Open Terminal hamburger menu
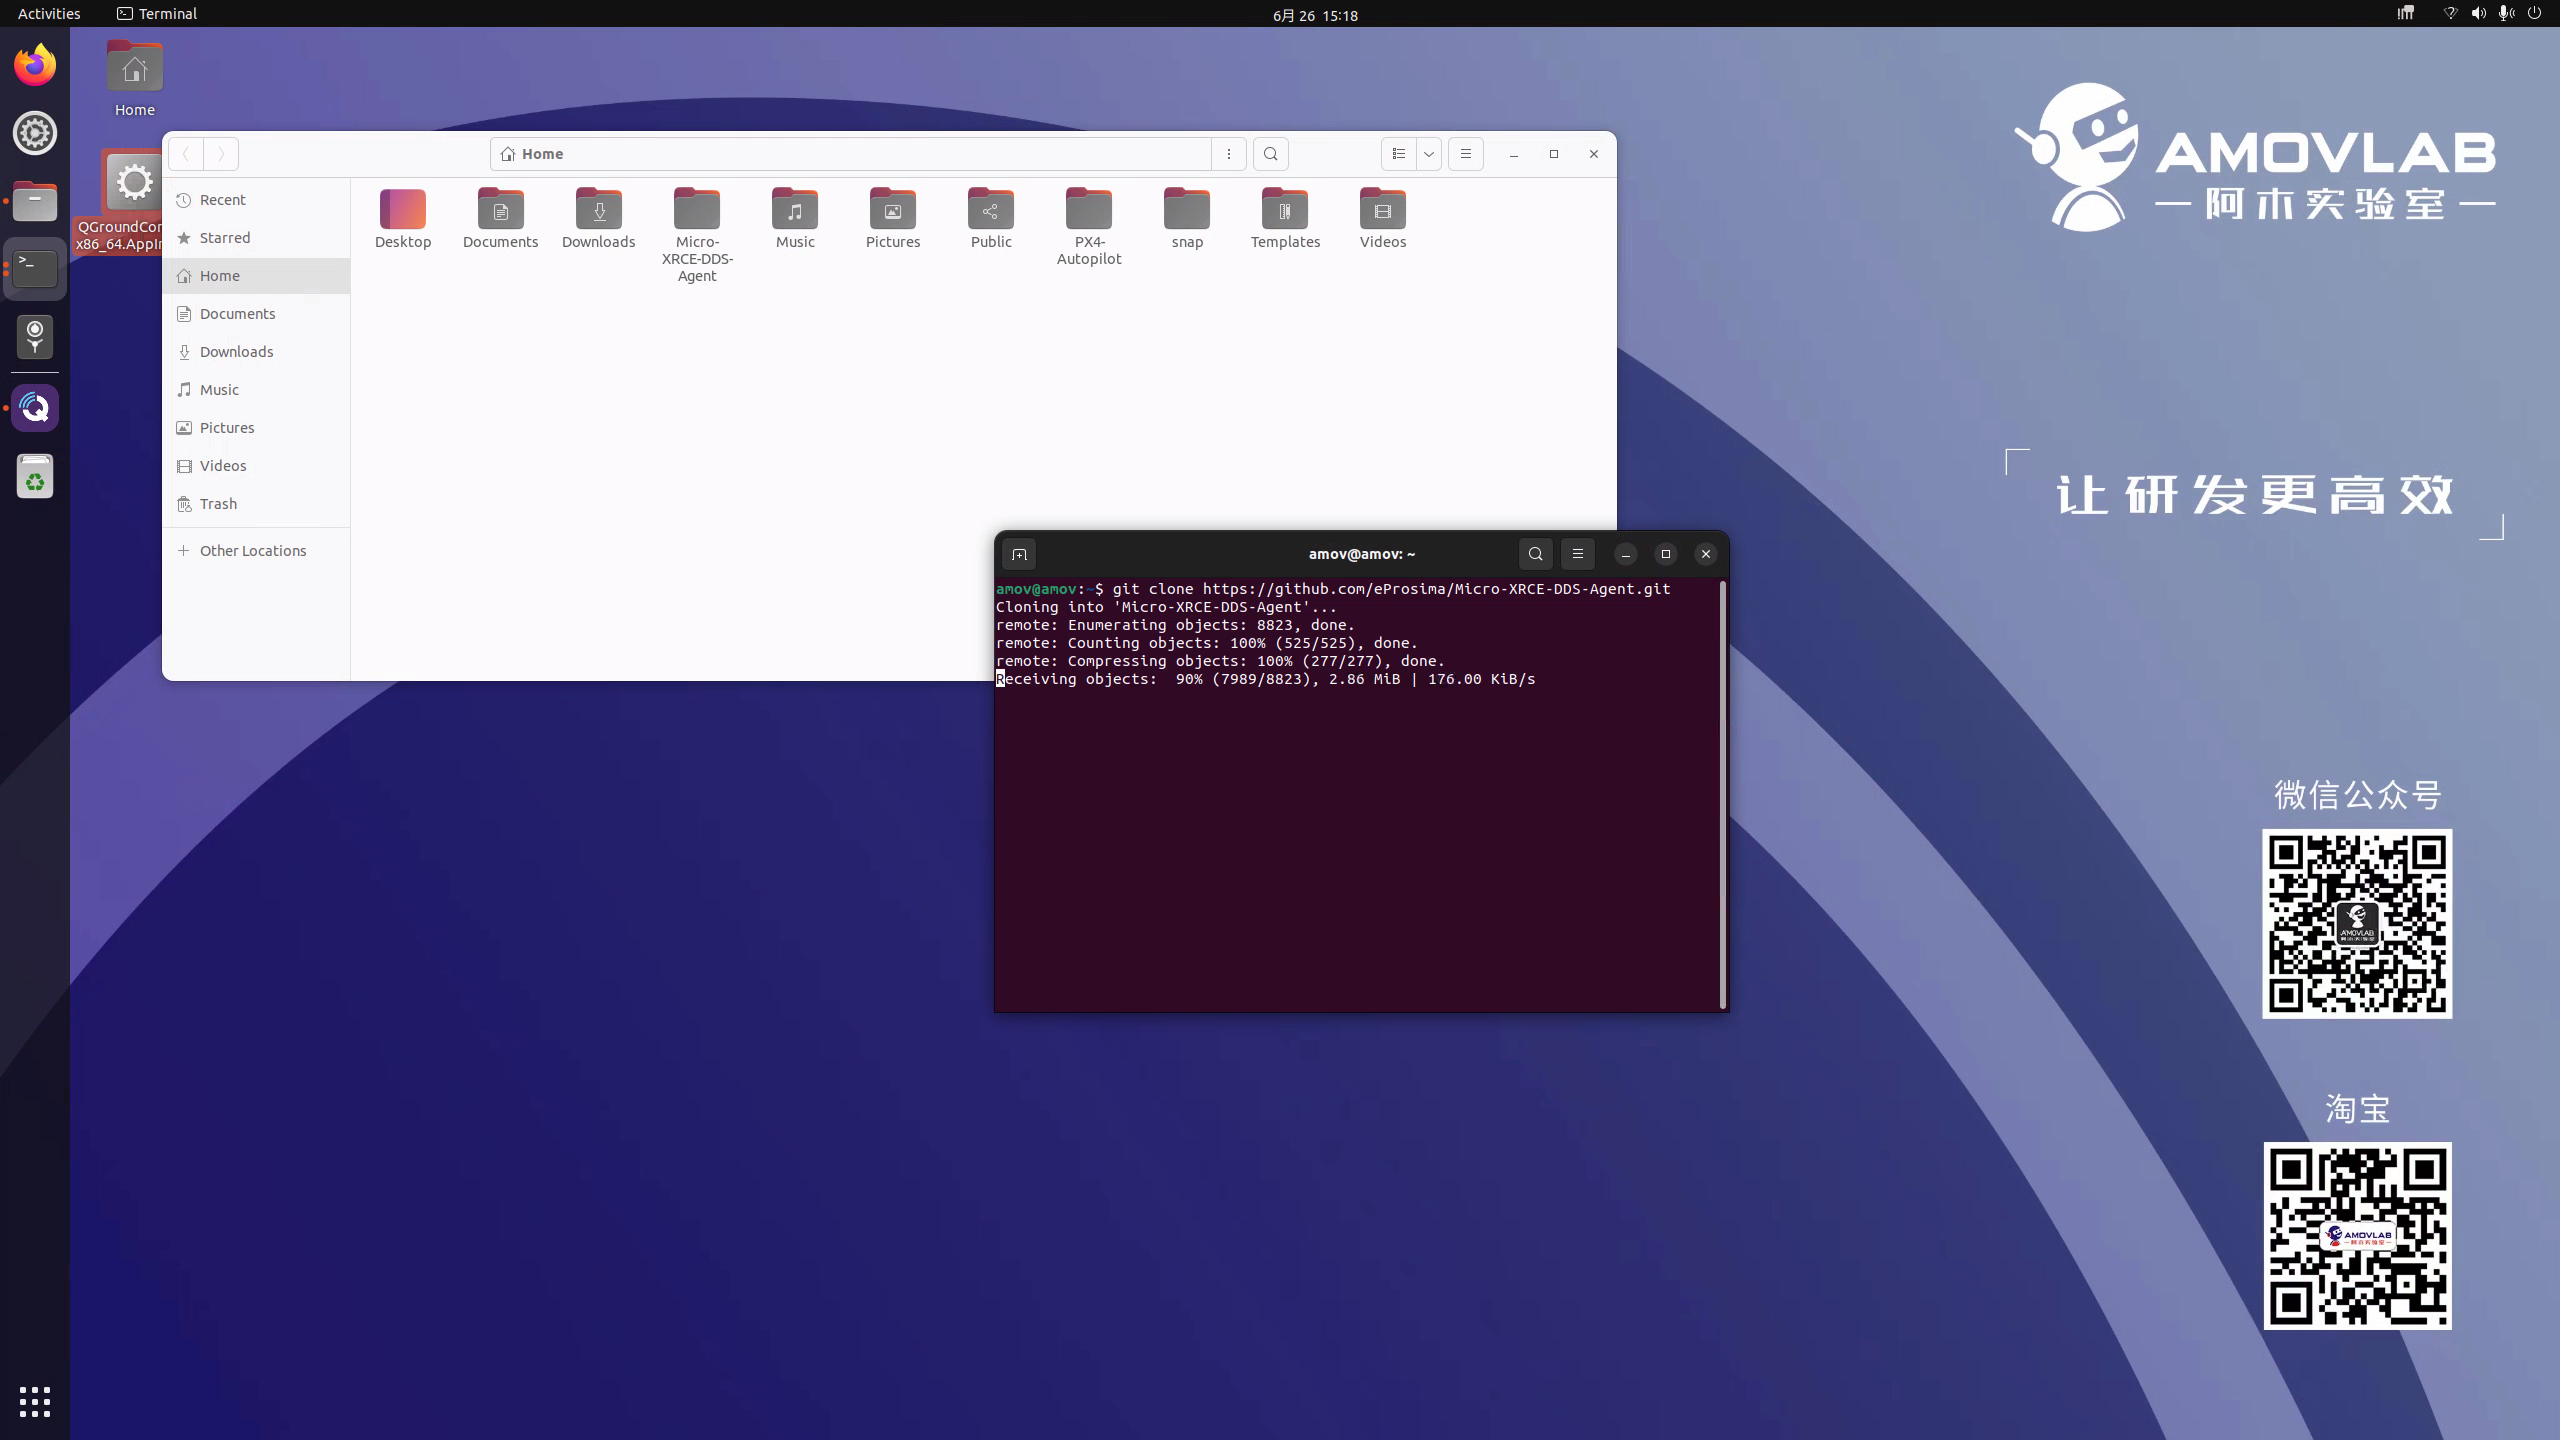2560x1440 pixels. click(x=1578, y=554)
